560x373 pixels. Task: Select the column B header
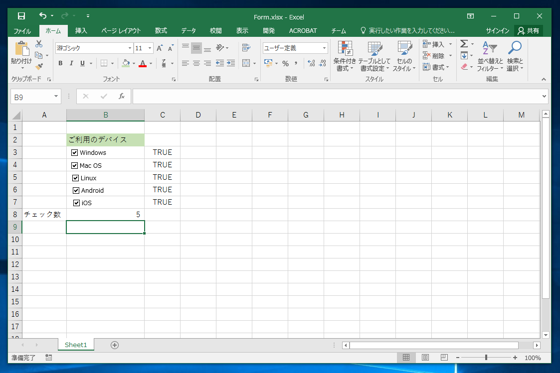pos(105,115)
